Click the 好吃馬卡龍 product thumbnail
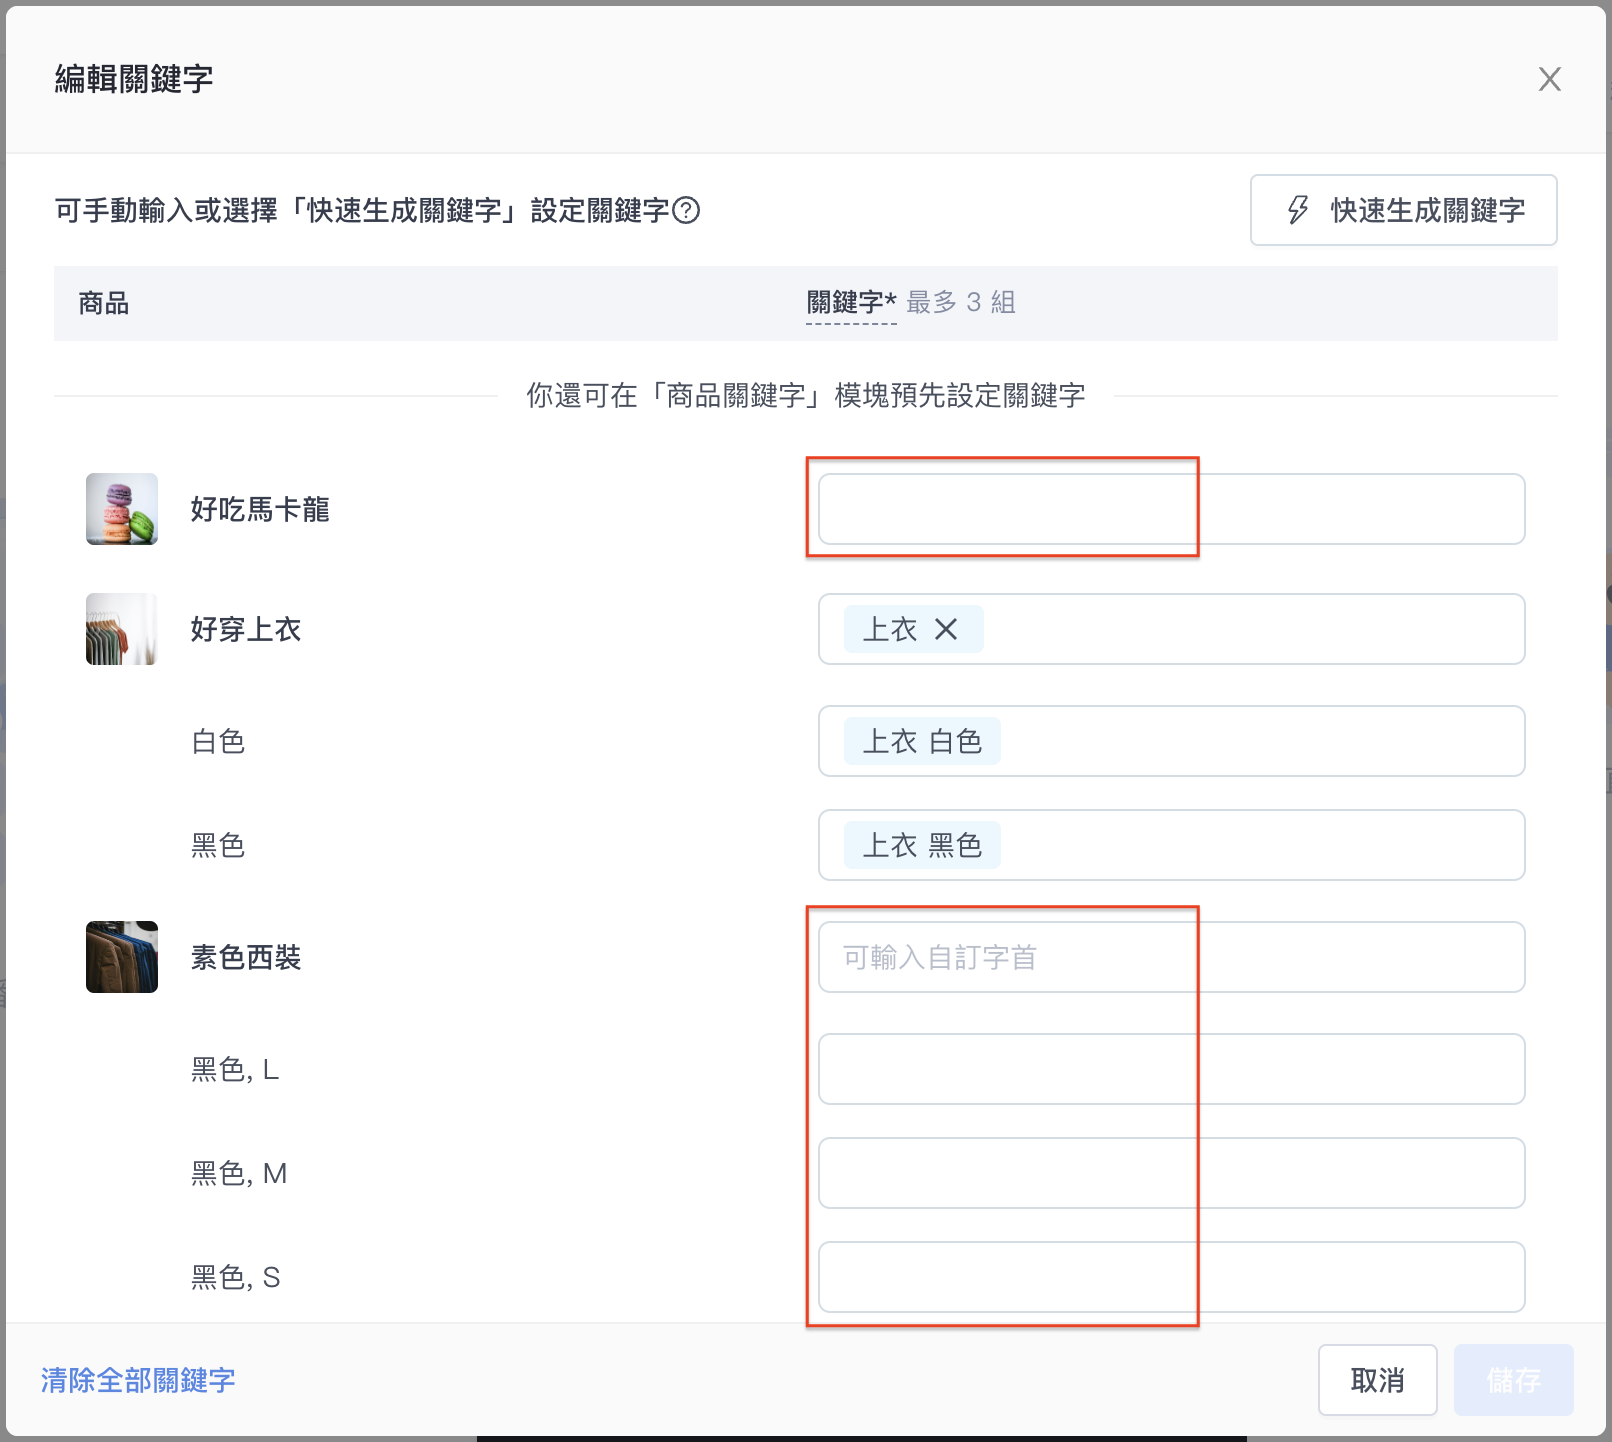The height and width of the screenshot is (1442, 1612). point(122,509)
